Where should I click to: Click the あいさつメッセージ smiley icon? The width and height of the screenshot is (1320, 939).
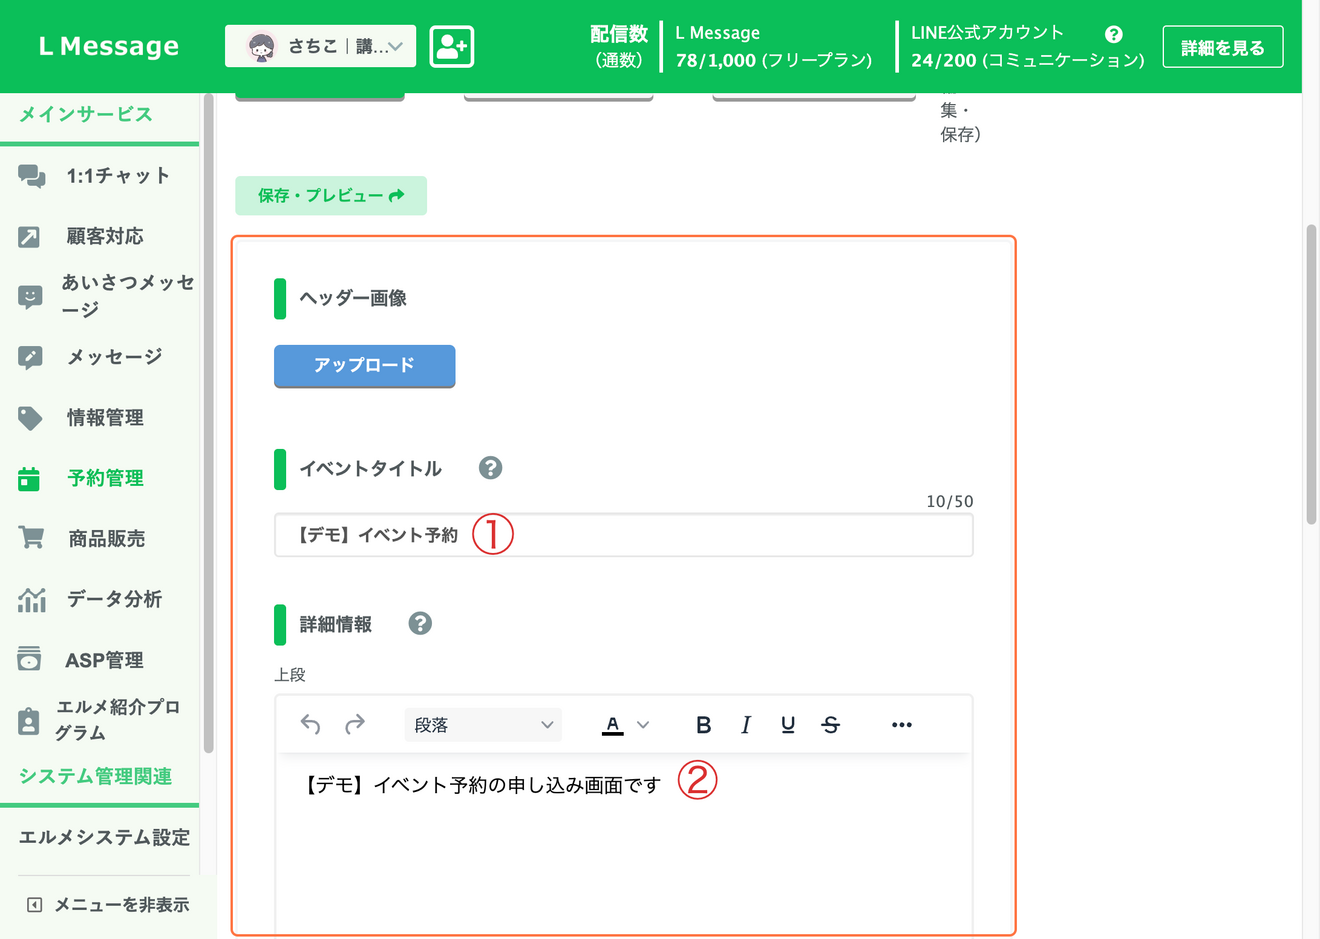tap(30, 297)
